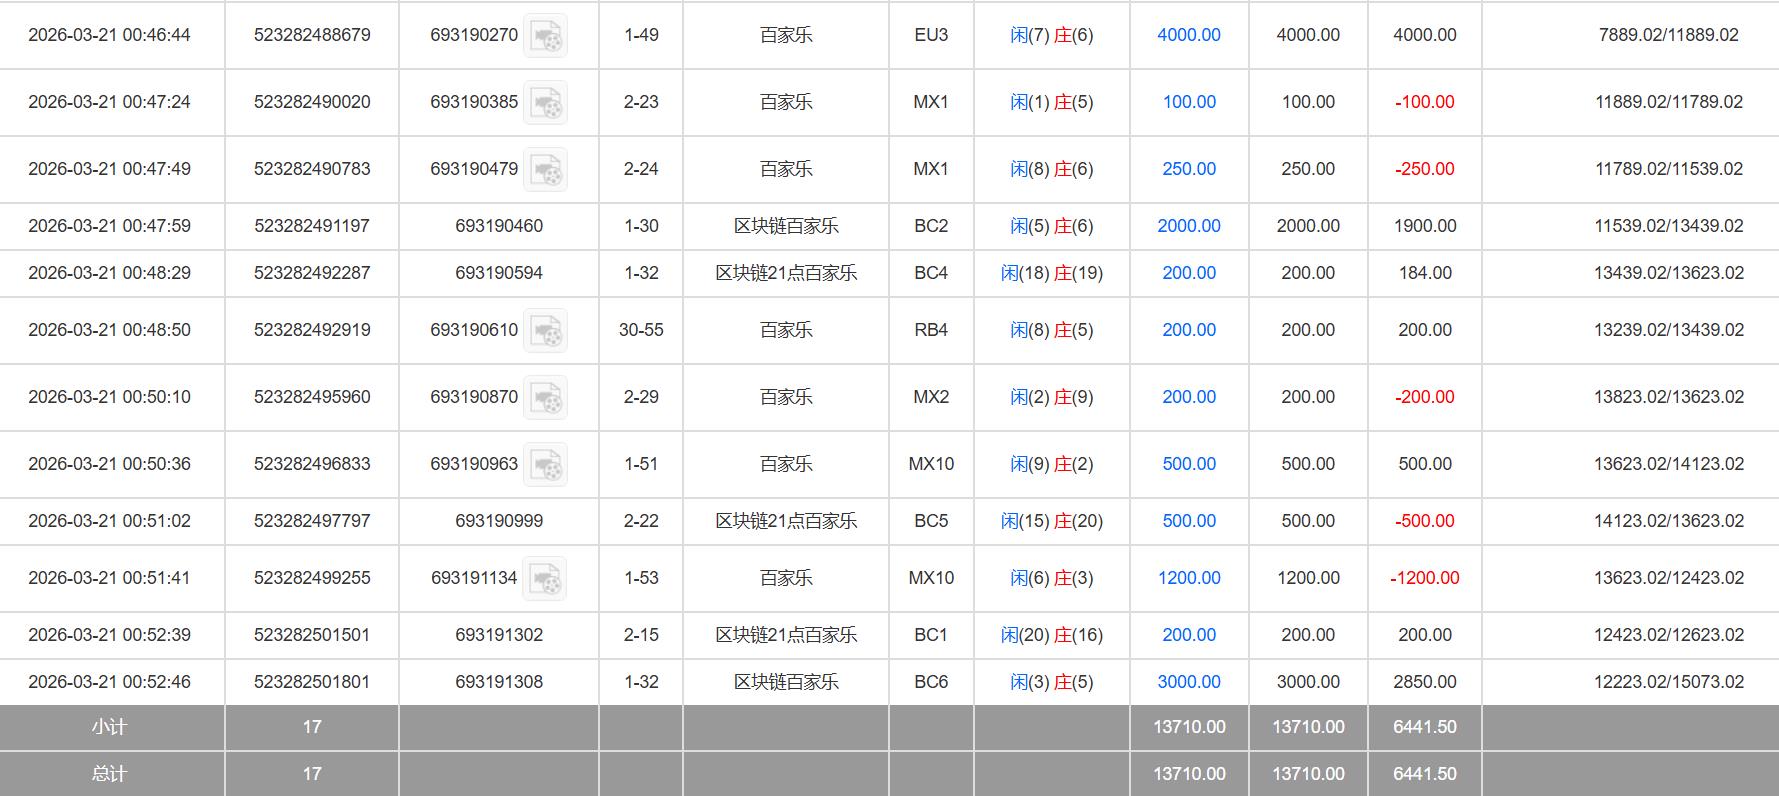Image resolution: width=1779 pixels, height=796 pixels.
Task: Open the blue 4000.00 bet amount
Action: point(1188,35)
